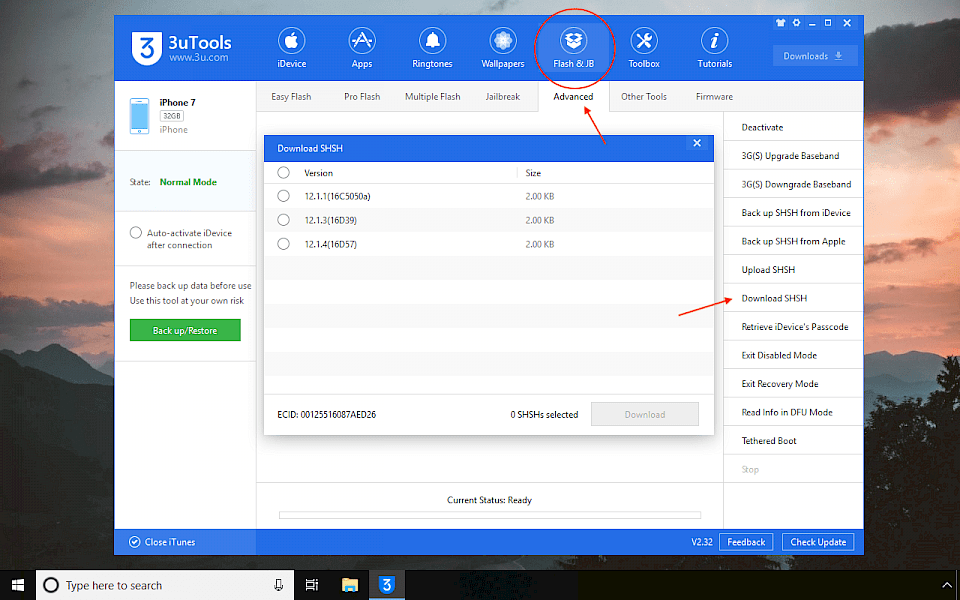The width and height of the screenshot is (960, 600).
Task: Switch to the Multiple Flash tab
Action: point(432,97)
